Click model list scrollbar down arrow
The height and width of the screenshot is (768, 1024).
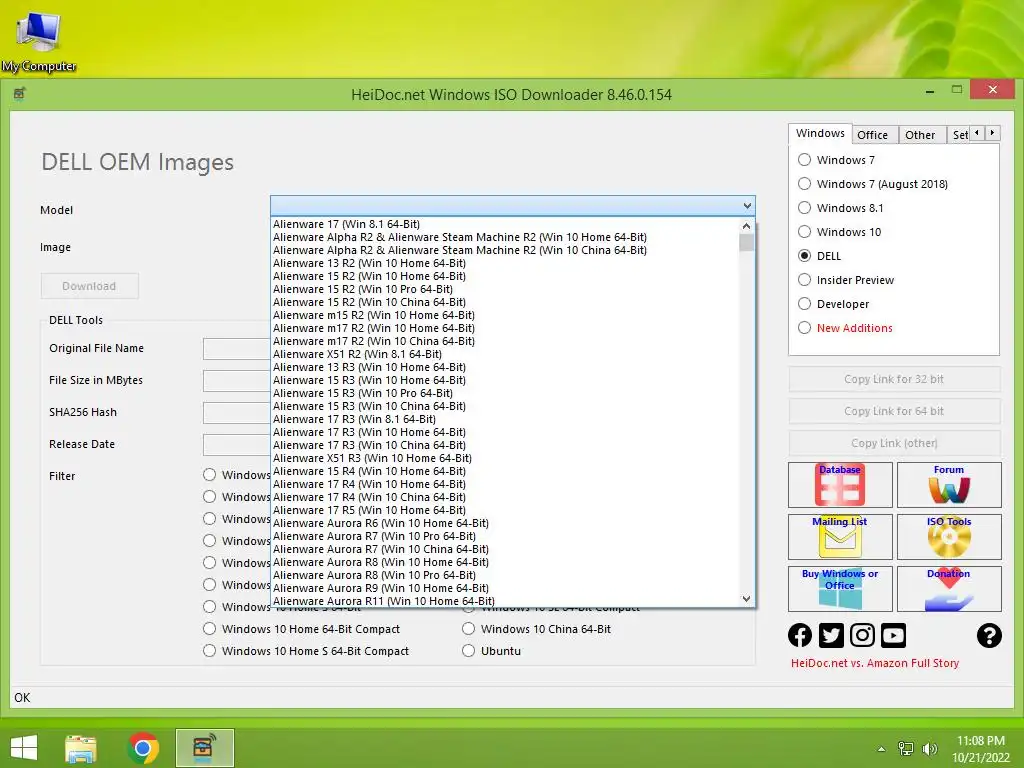[x=746, y=599]
